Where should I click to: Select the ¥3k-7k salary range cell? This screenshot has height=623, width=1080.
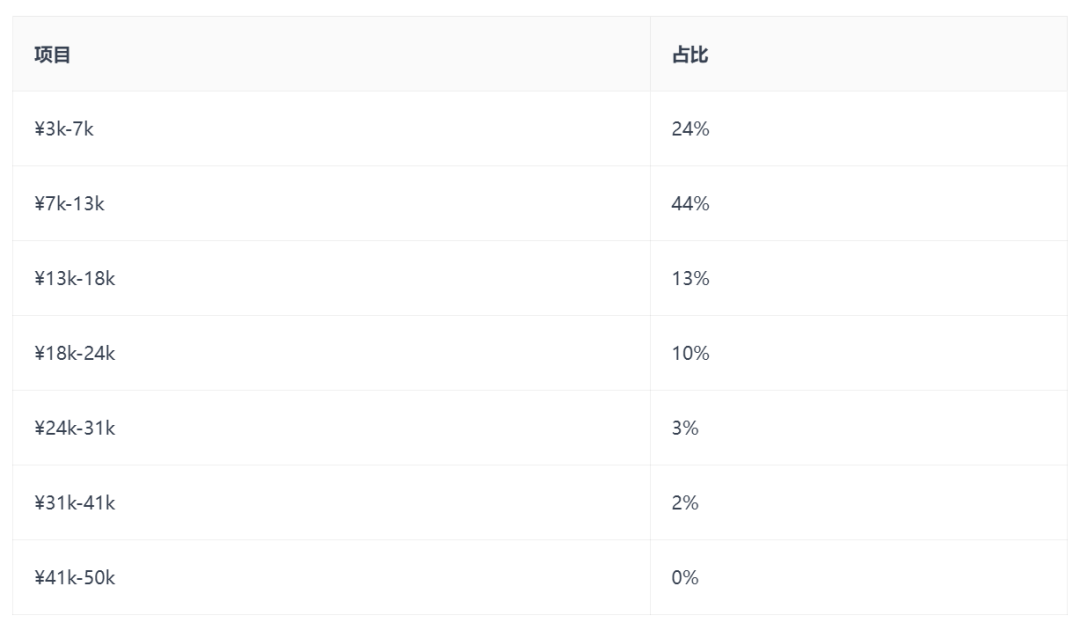pos(64,129)
